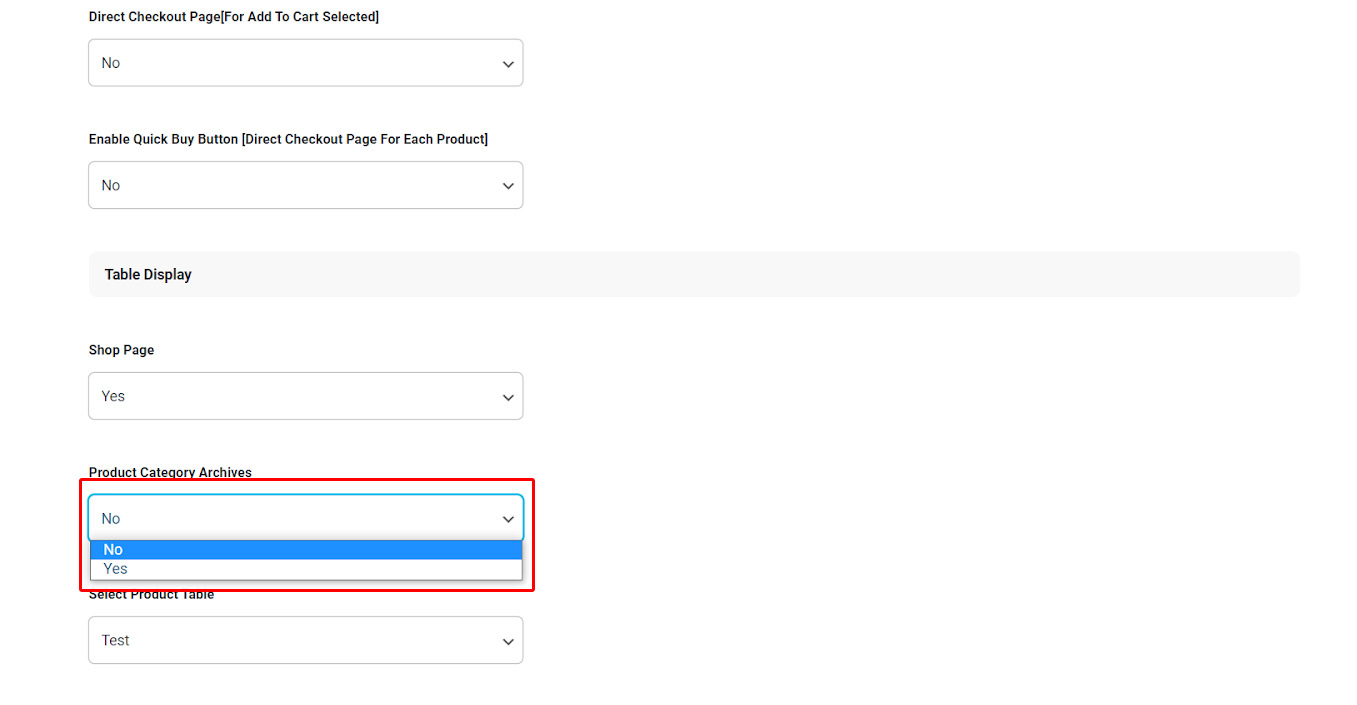Open the Enable Quick Buy Button dropdown
The width and height of the screenshot is (1357, 705).
click(305, 185)
